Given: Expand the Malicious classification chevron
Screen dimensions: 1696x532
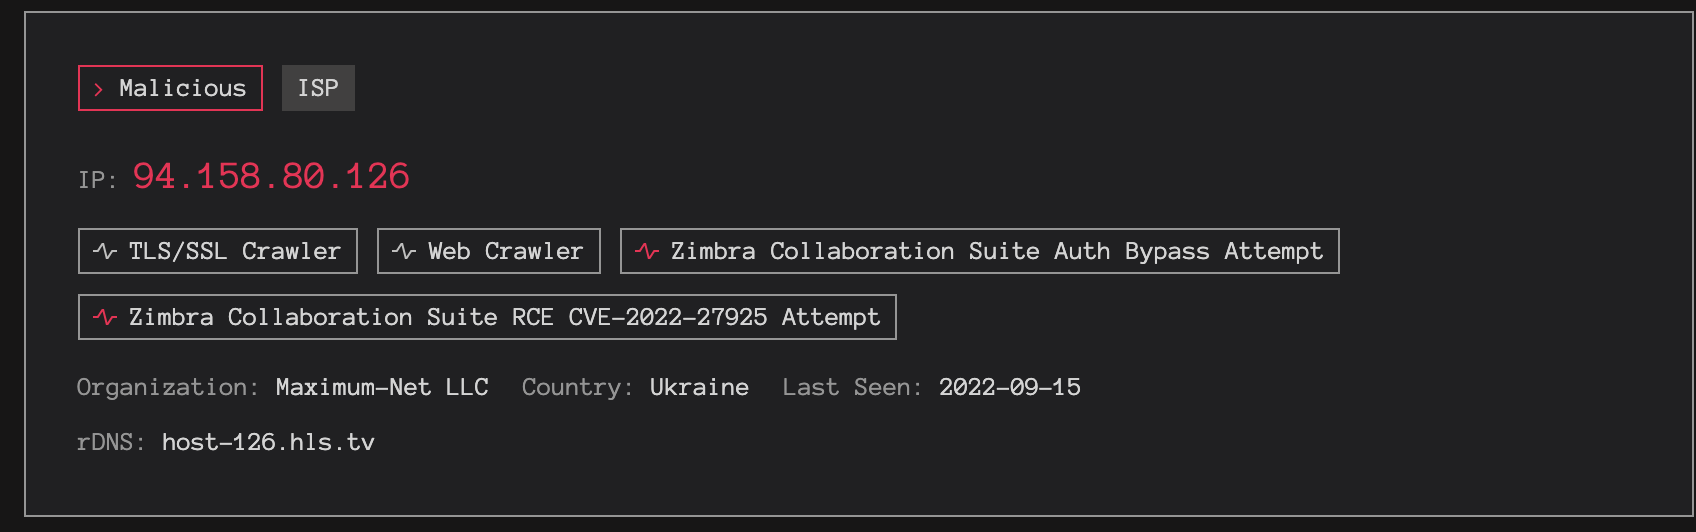Looking at the screenshot, I should pos(98,89).
